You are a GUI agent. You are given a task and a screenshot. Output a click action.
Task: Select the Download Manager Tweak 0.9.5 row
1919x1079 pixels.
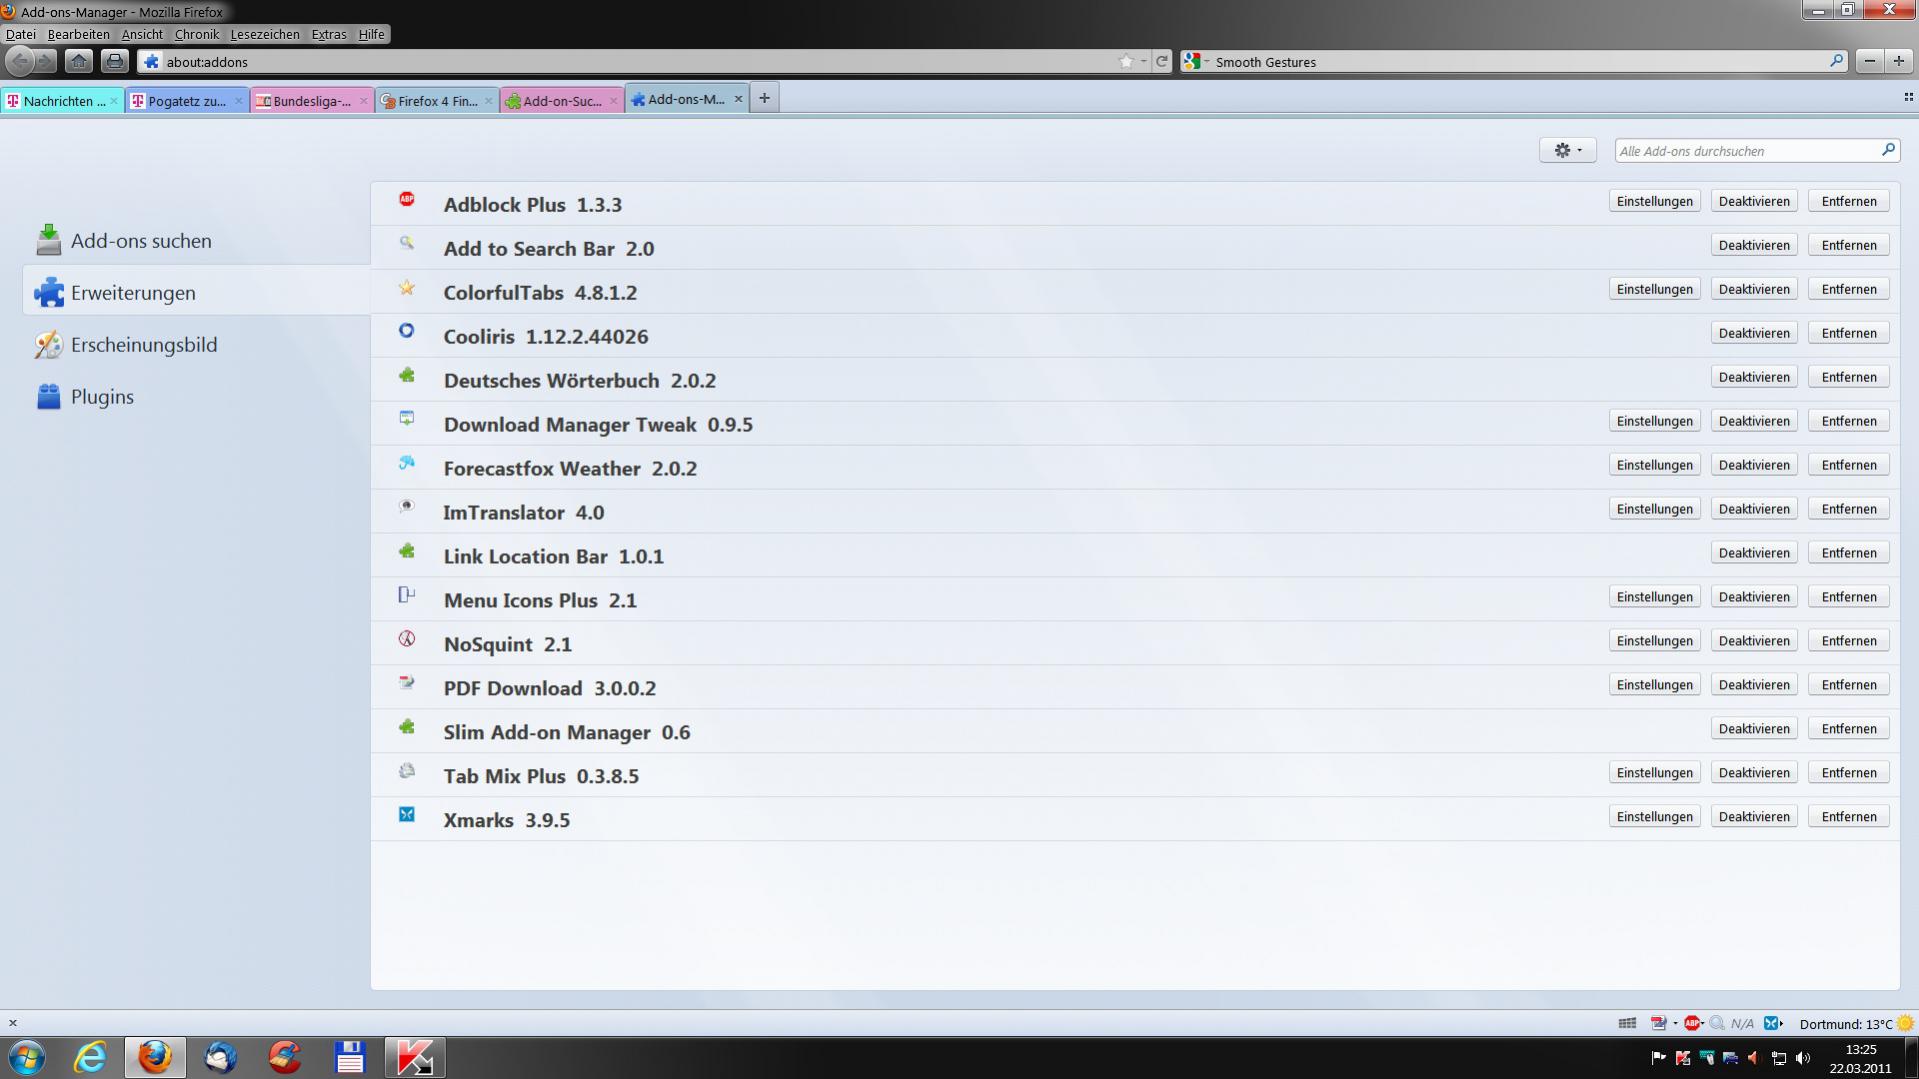(x=1134, y=424)
